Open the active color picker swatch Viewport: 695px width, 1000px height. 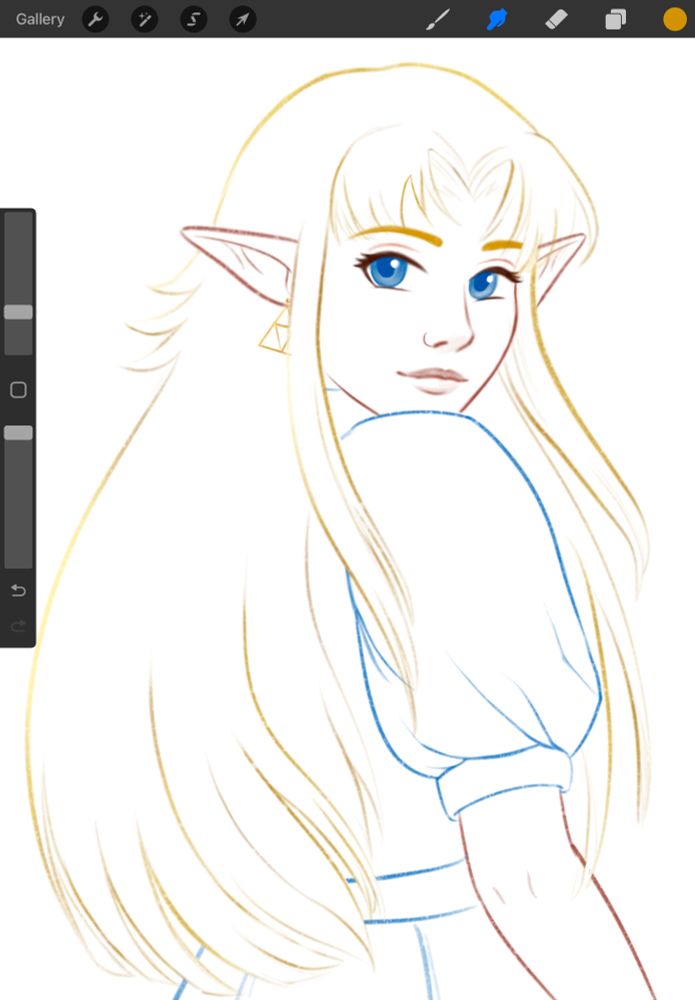coord(675,19)
